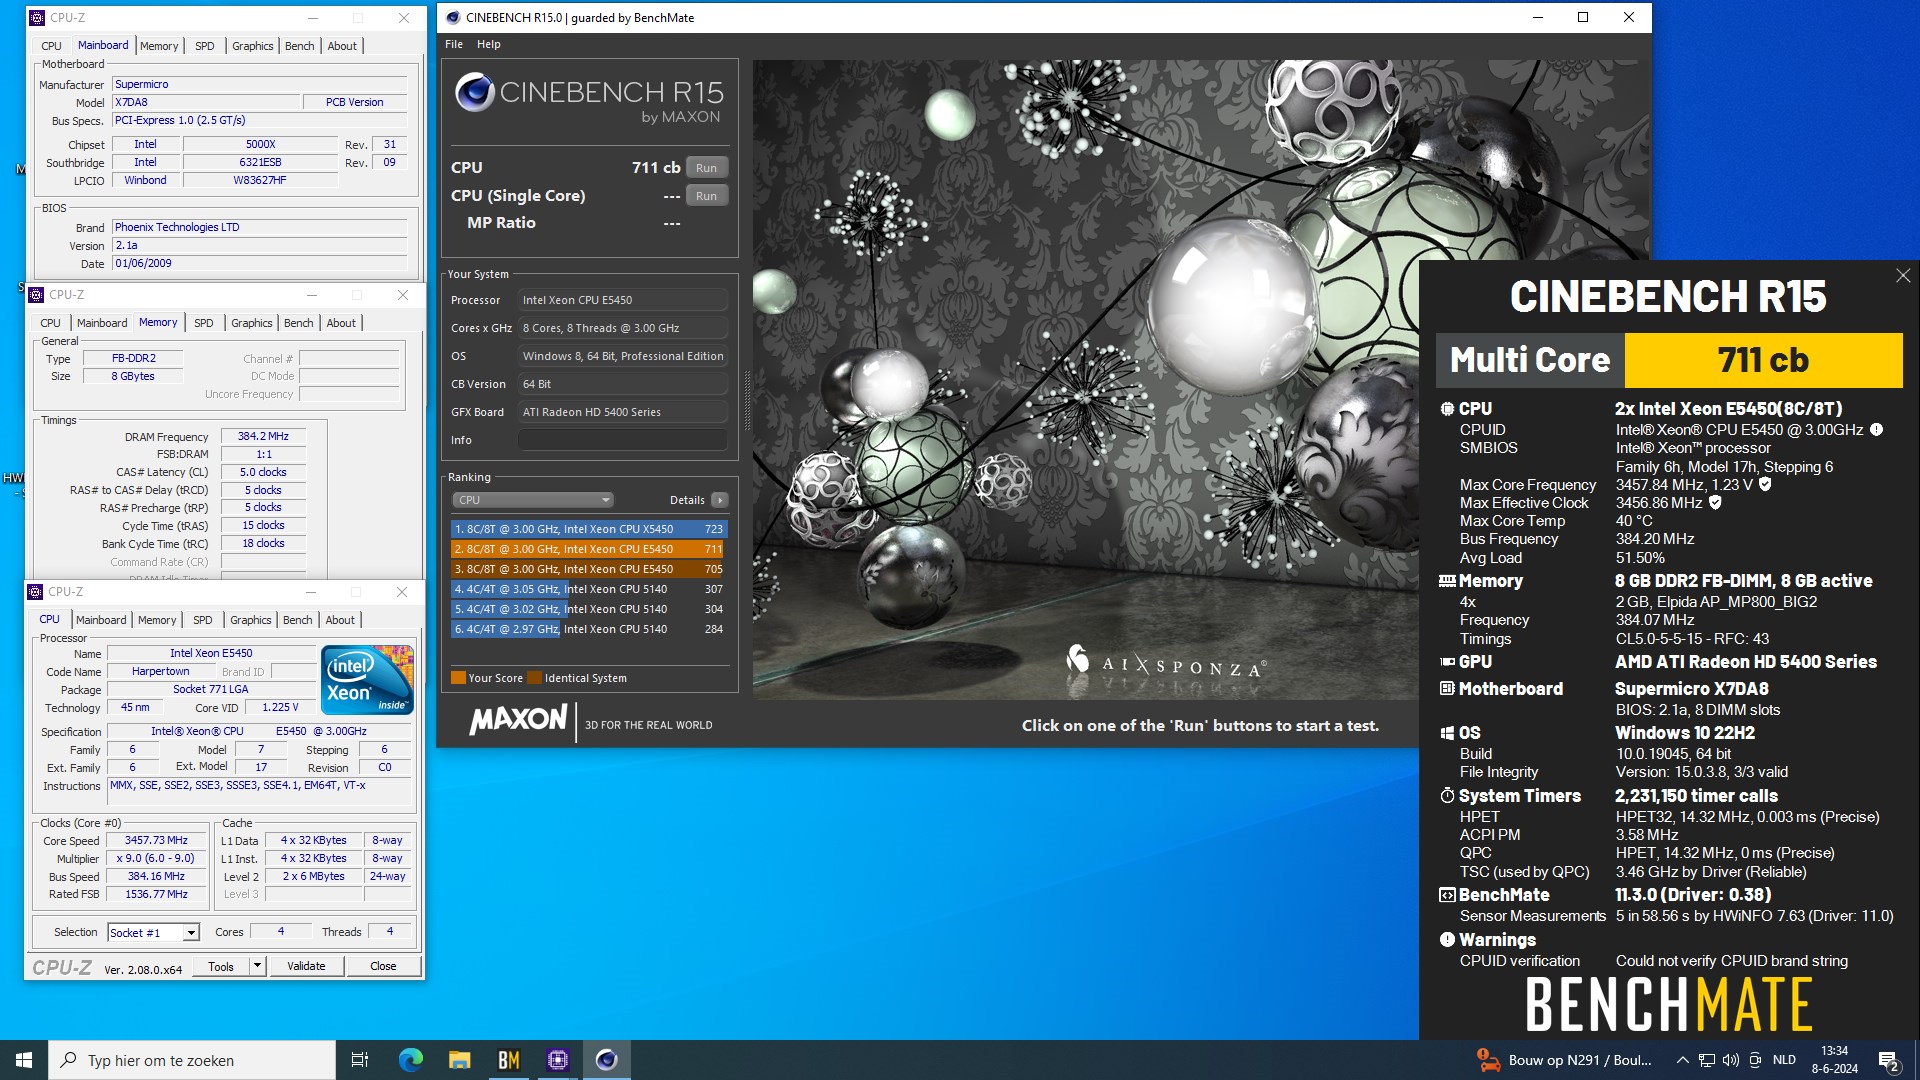Switch to CPU-Z via purple taskbar icon

pyautogui.click(x=557, y=1060)
